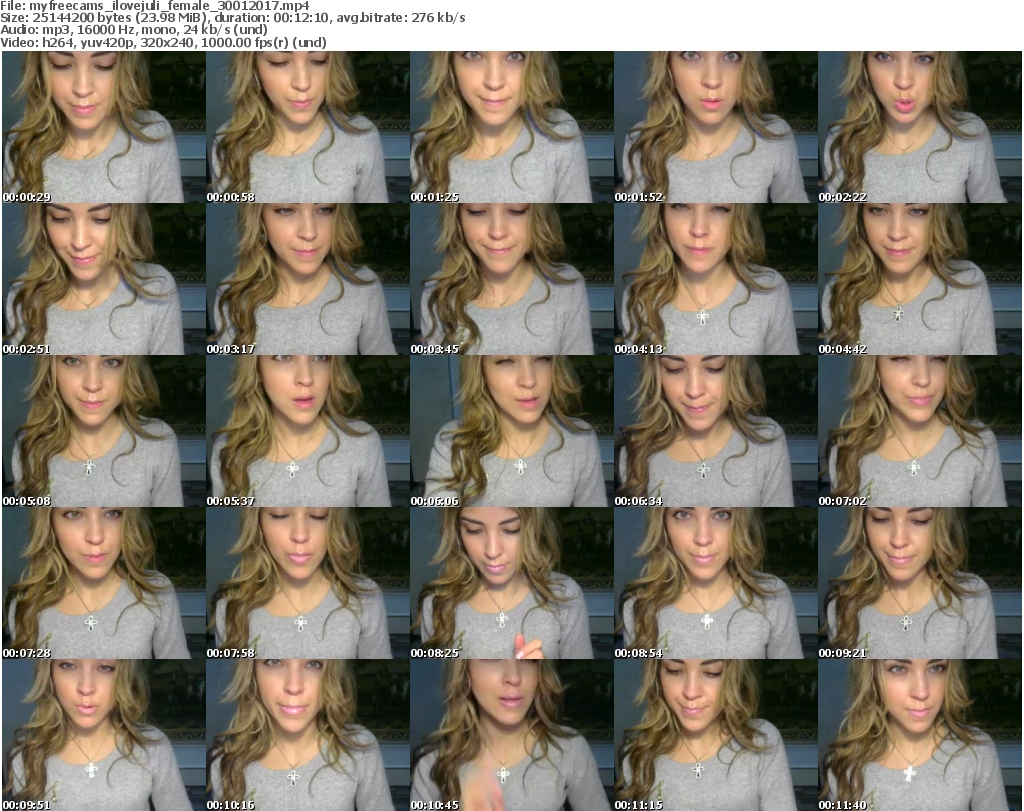The height and width of the screenshot is (811, 1024).
Task: Select the thumbnail timestamped 00:06:34
Action: pyautogui.click(x=716, y=431)
